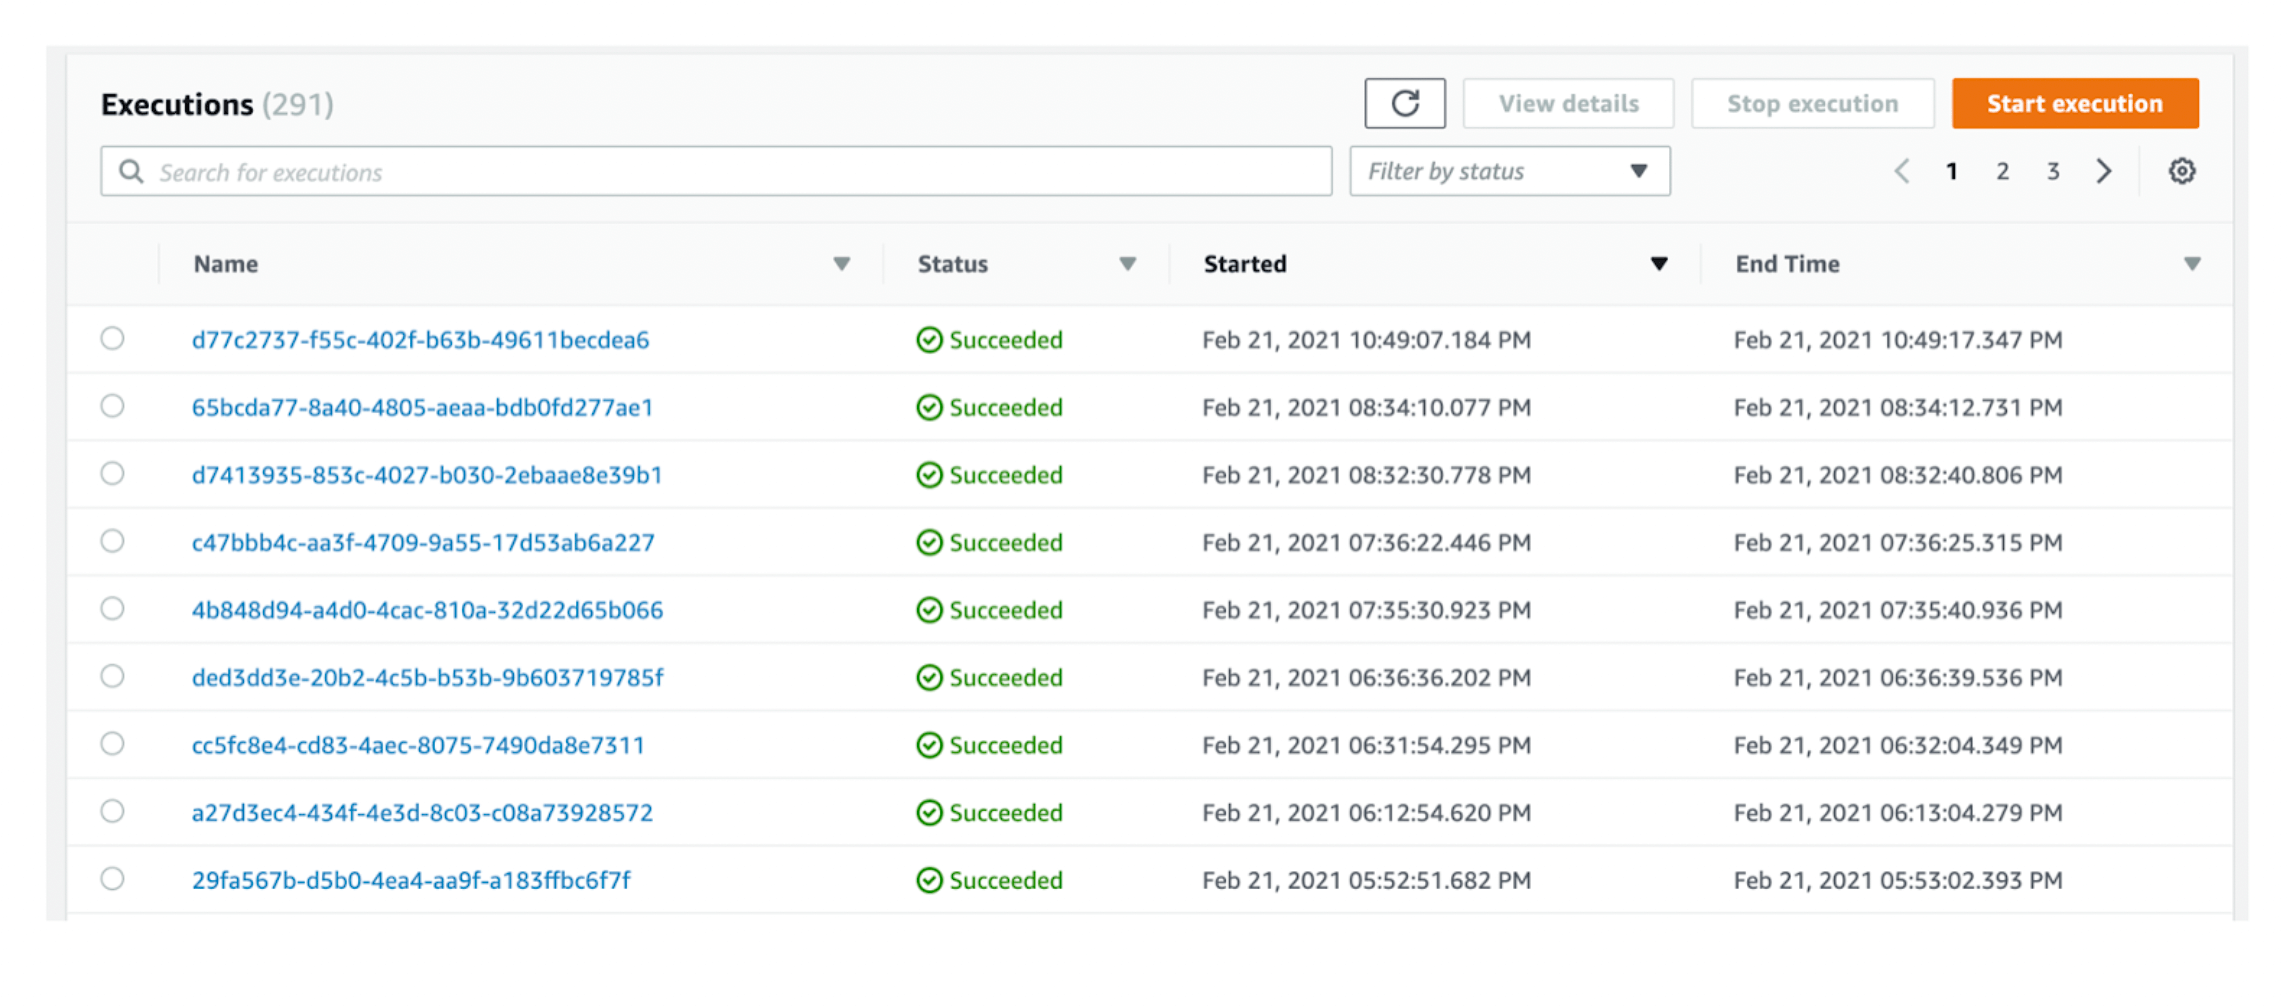The height and width of the screenshot is (1006, 2290).
Task: Click start time Feb 21, 2021 10:49:07.184 PM
Action: (1366, 340)
